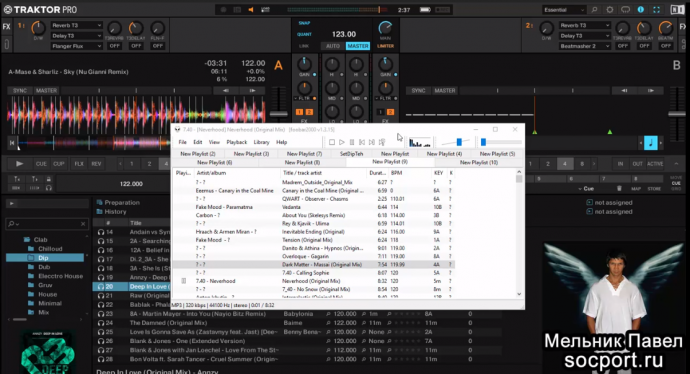Click the foobar2000 Pause icon
Image resolution: width=690 pixels, height=374 pixels.
pyautogui.click(x=352, y=142)
